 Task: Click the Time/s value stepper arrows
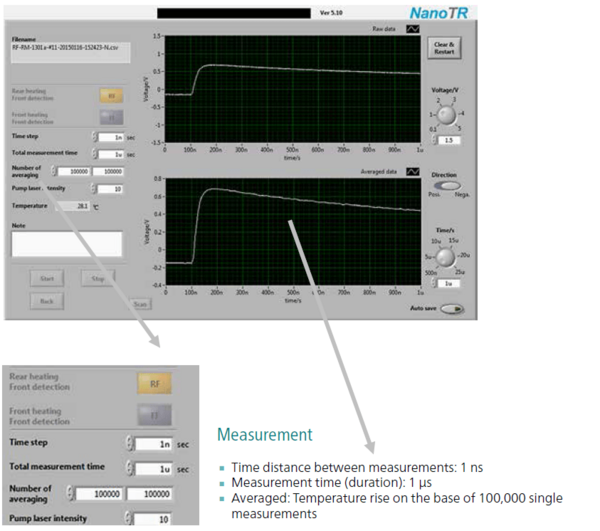pos(434,283)
